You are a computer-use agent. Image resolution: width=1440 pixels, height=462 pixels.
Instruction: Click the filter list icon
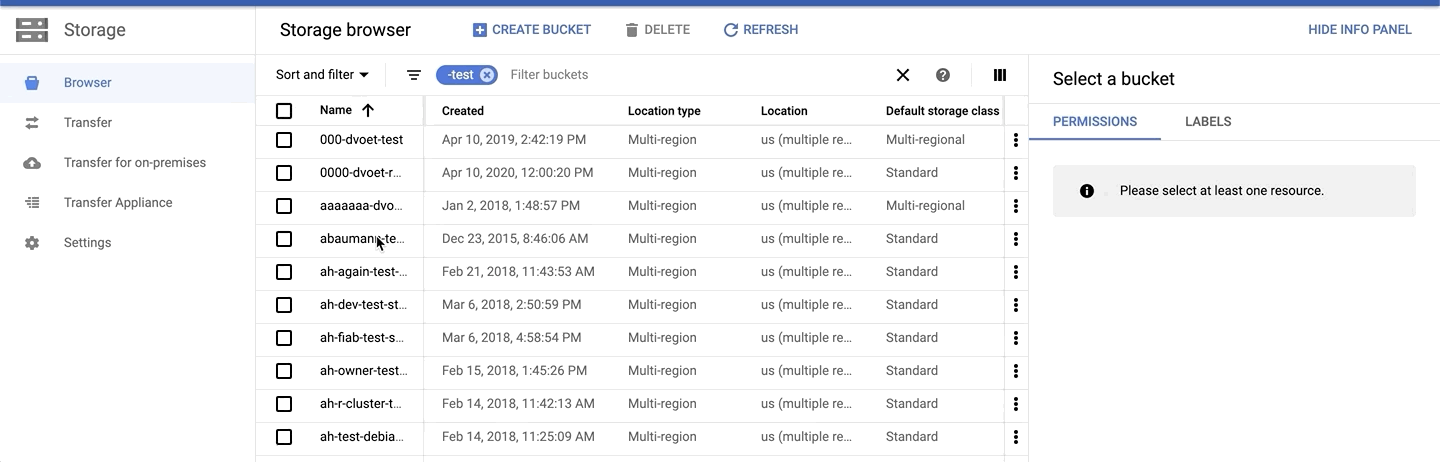(x=414, y=75)
